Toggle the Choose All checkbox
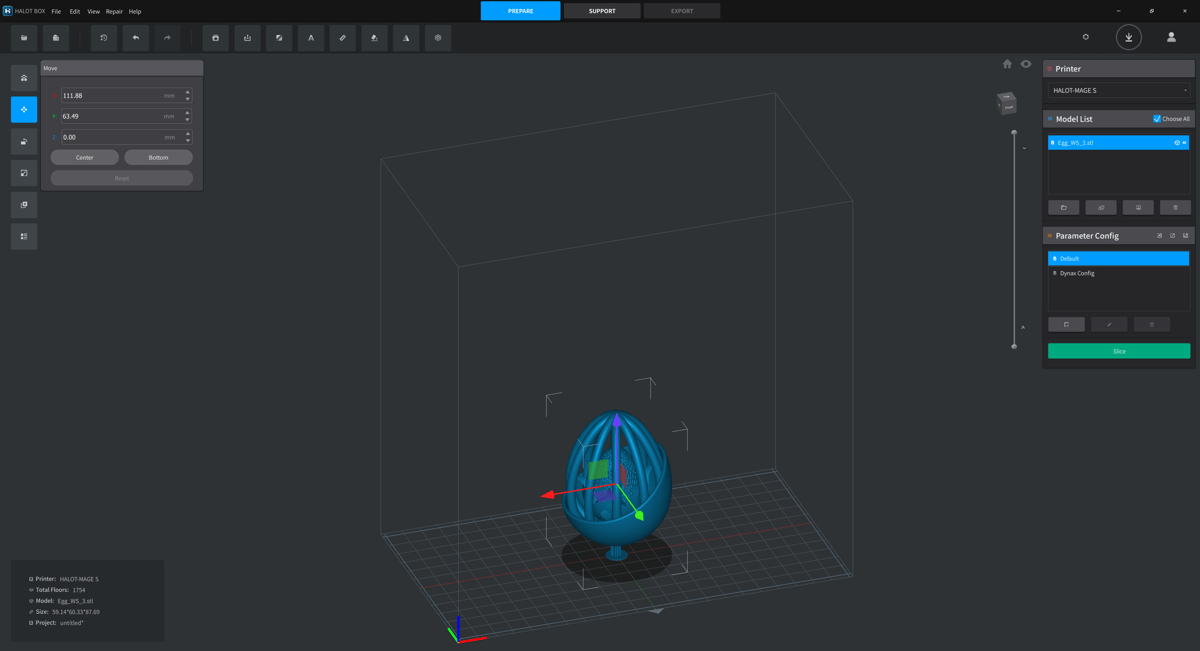Viewport: 1200px width, 651px height. (1157, 119)
